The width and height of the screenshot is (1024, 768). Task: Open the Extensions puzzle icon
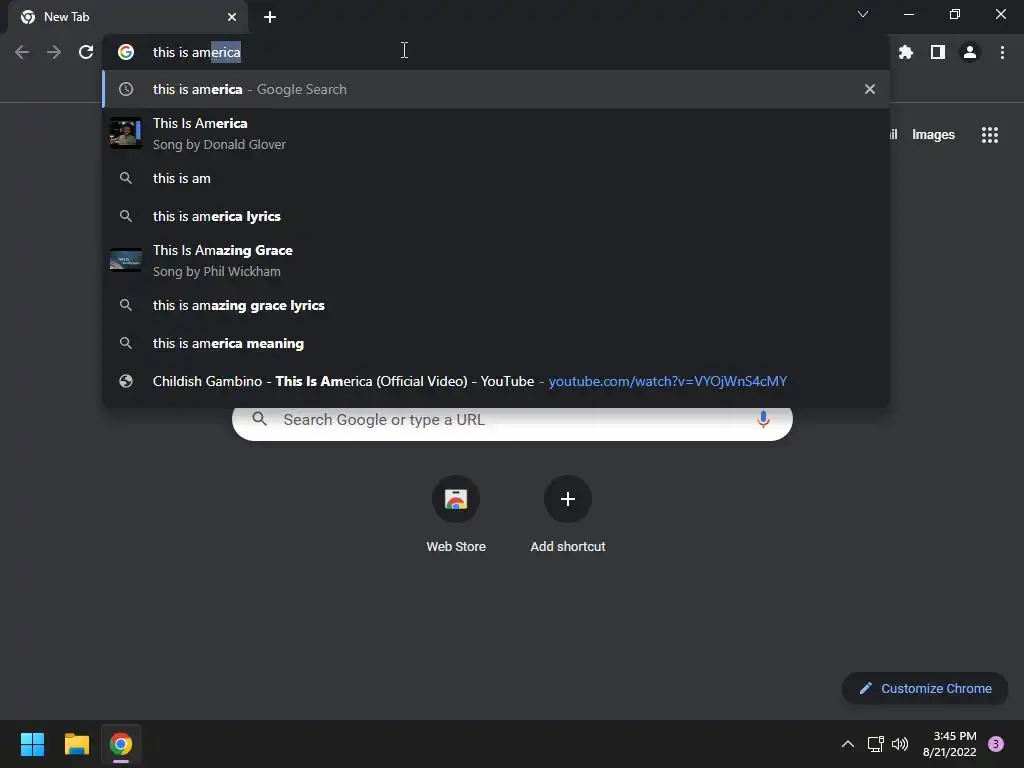click(x=906, y=52)
